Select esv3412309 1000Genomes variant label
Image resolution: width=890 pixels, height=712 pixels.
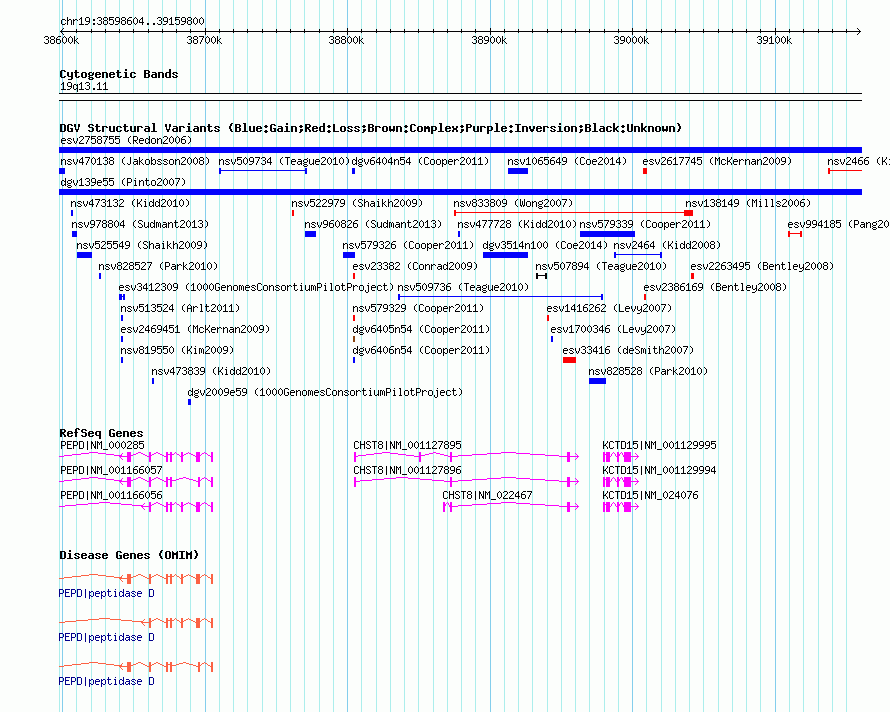click(256, 287)
